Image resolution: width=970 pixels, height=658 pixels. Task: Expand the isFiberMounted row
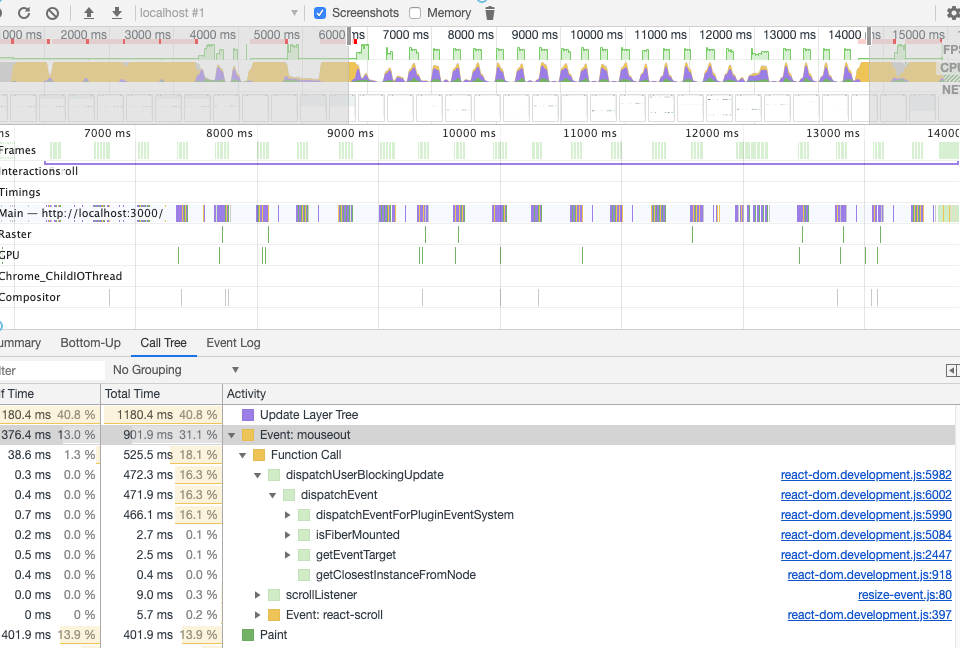[x=288, y=535]
